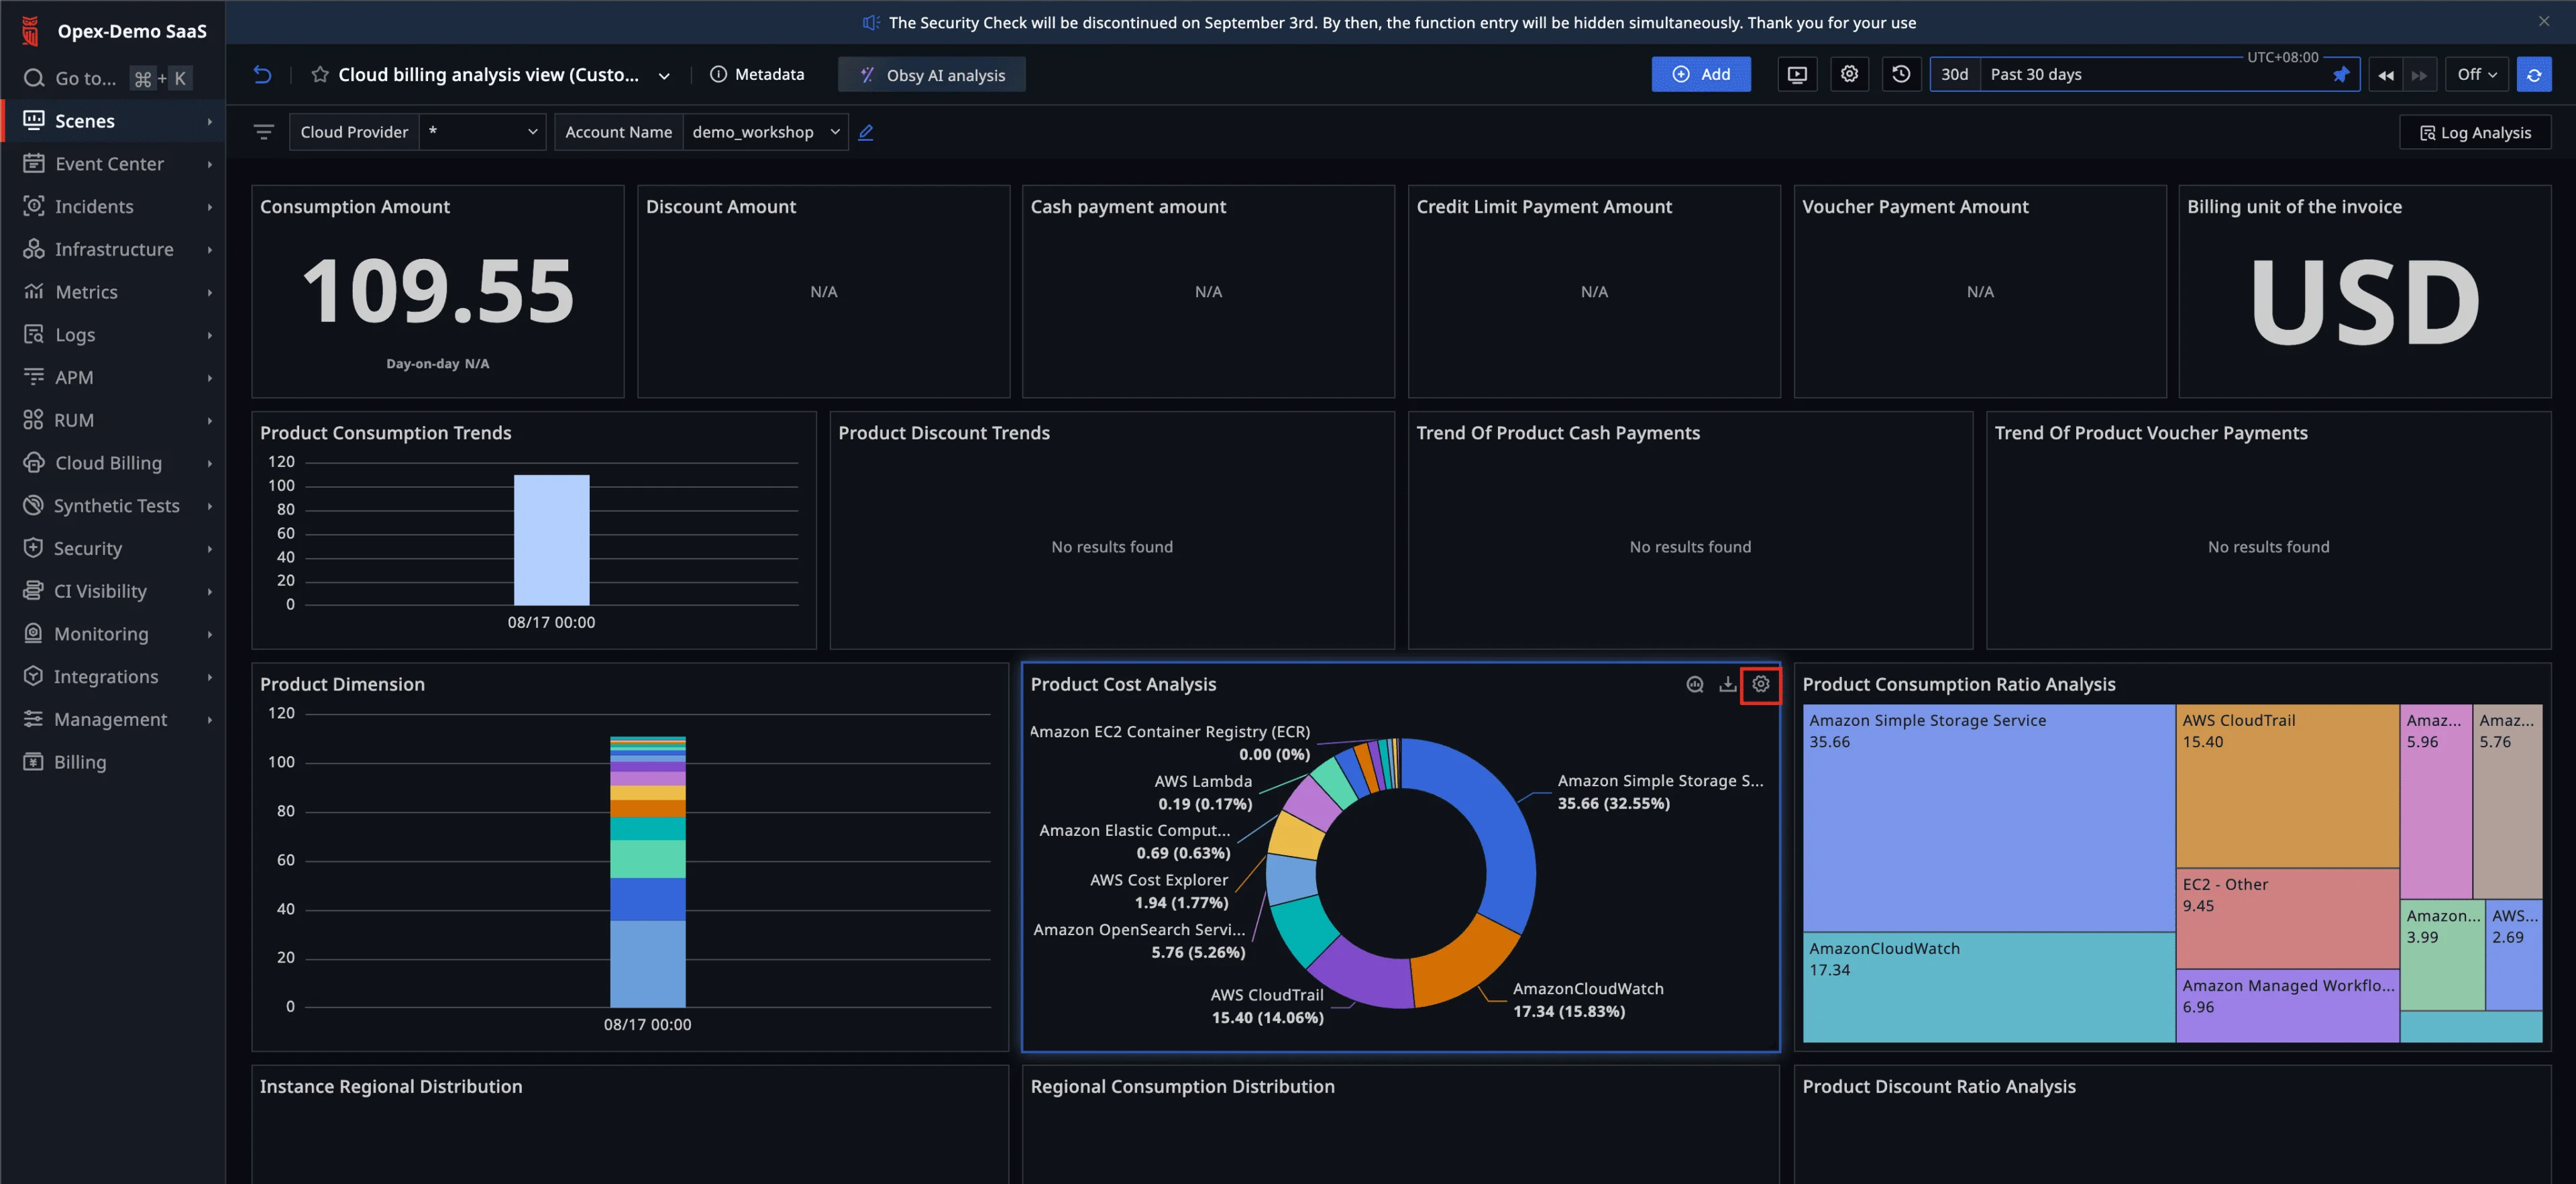Select Synthetic Tests in sidebar
Viewport: 2576px width, 1184px height.
coord(116,506)
